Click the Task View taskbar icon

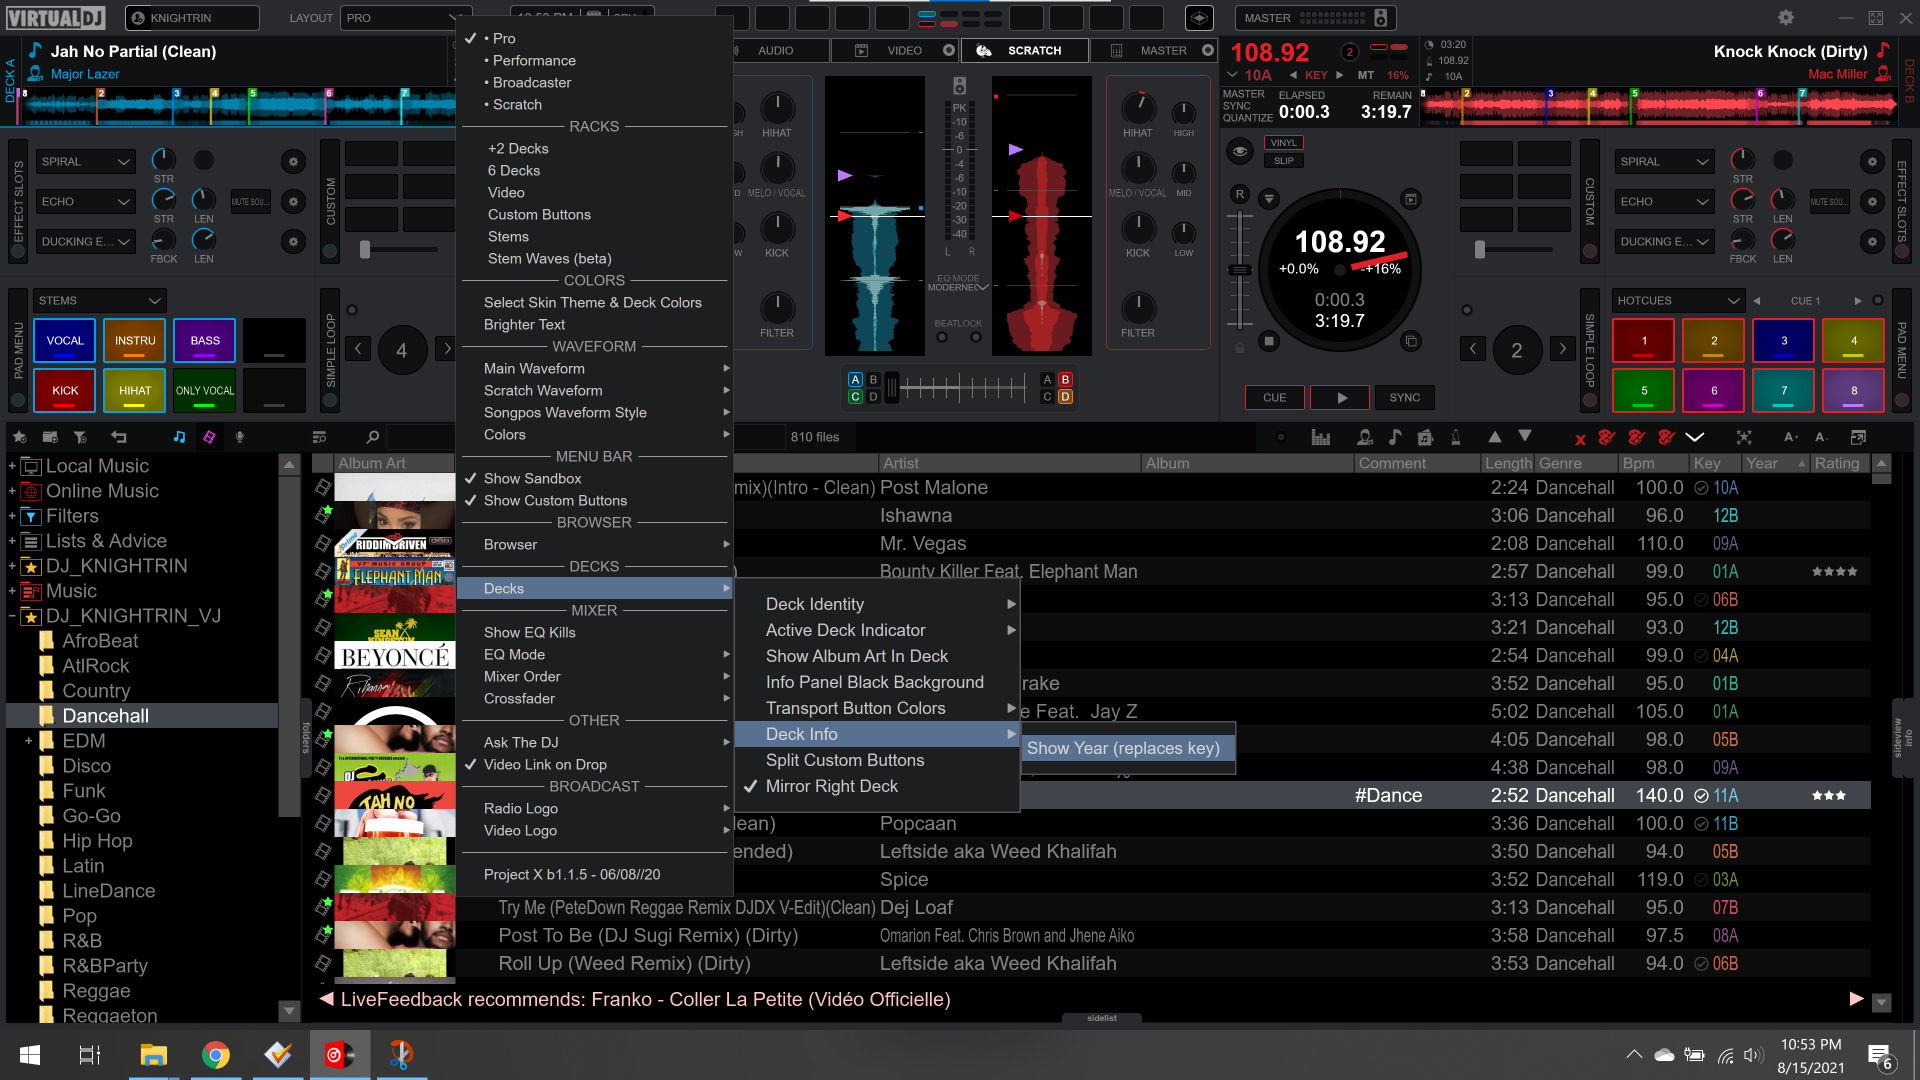tap(90, 1055)
